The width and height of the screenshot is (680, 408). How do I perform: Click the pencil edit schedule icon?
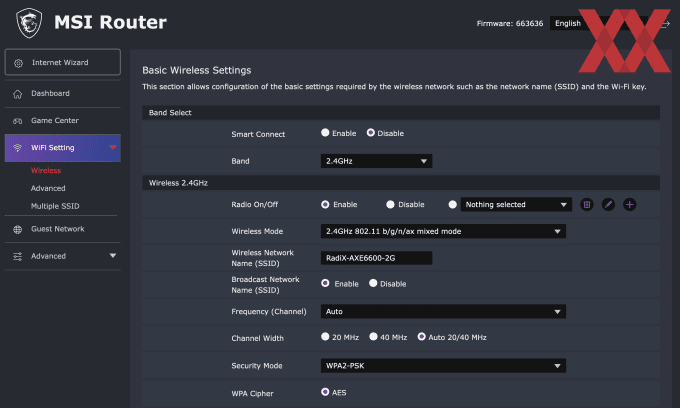point(608,204)
